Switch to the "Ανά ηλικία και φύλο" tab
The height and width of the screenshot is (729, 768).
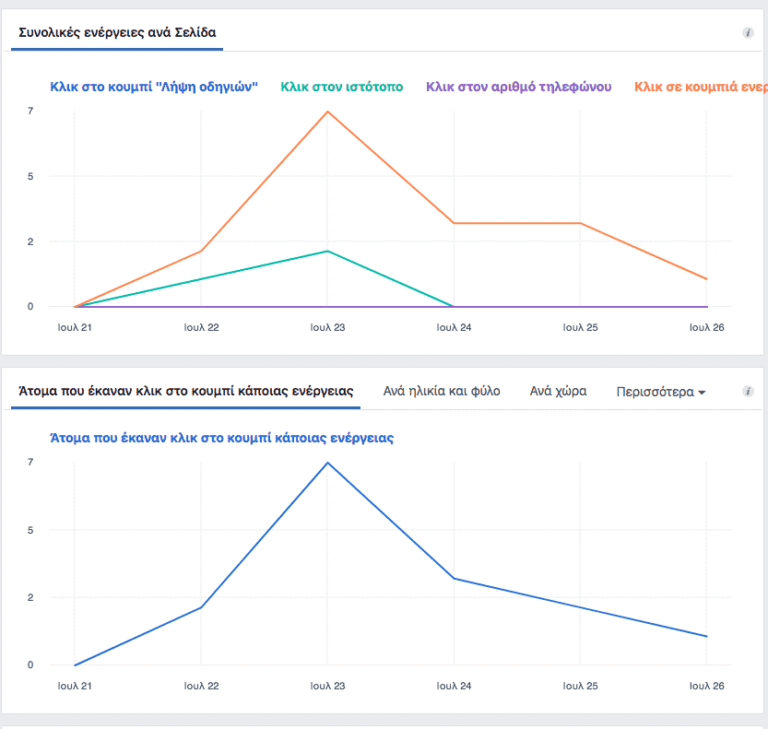[x=442, y=392]
